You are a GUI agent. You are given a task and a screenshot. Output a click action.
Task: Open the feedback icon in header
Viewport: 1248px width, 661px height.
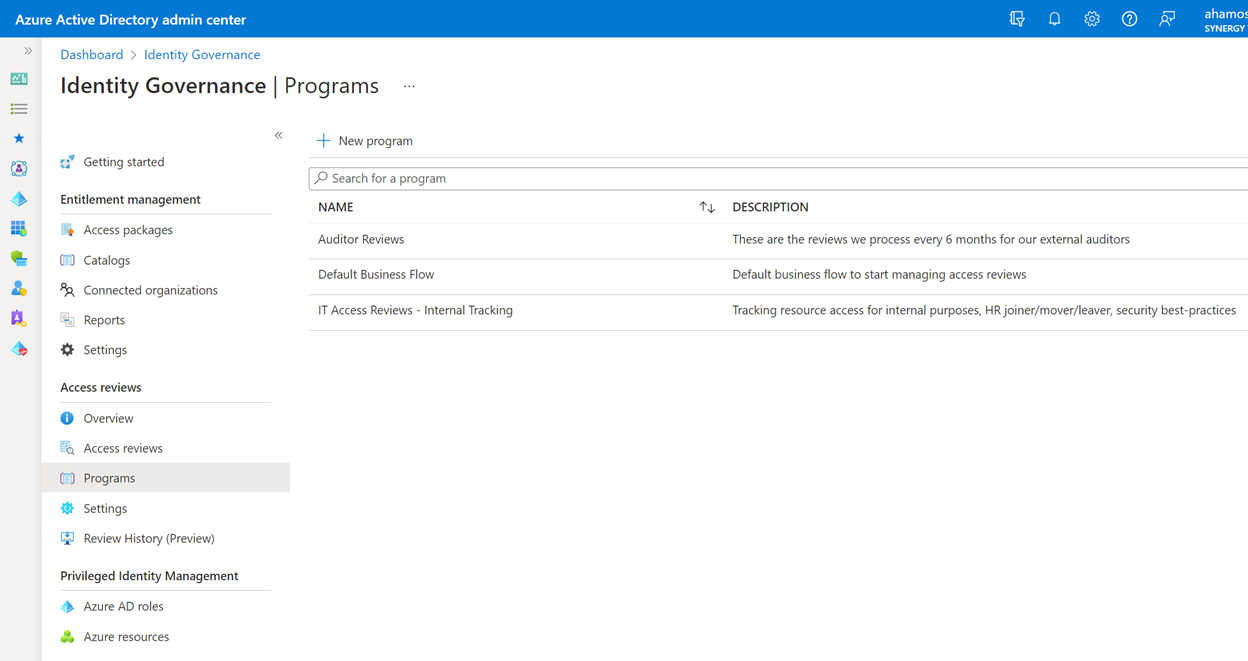(1167, 19)
